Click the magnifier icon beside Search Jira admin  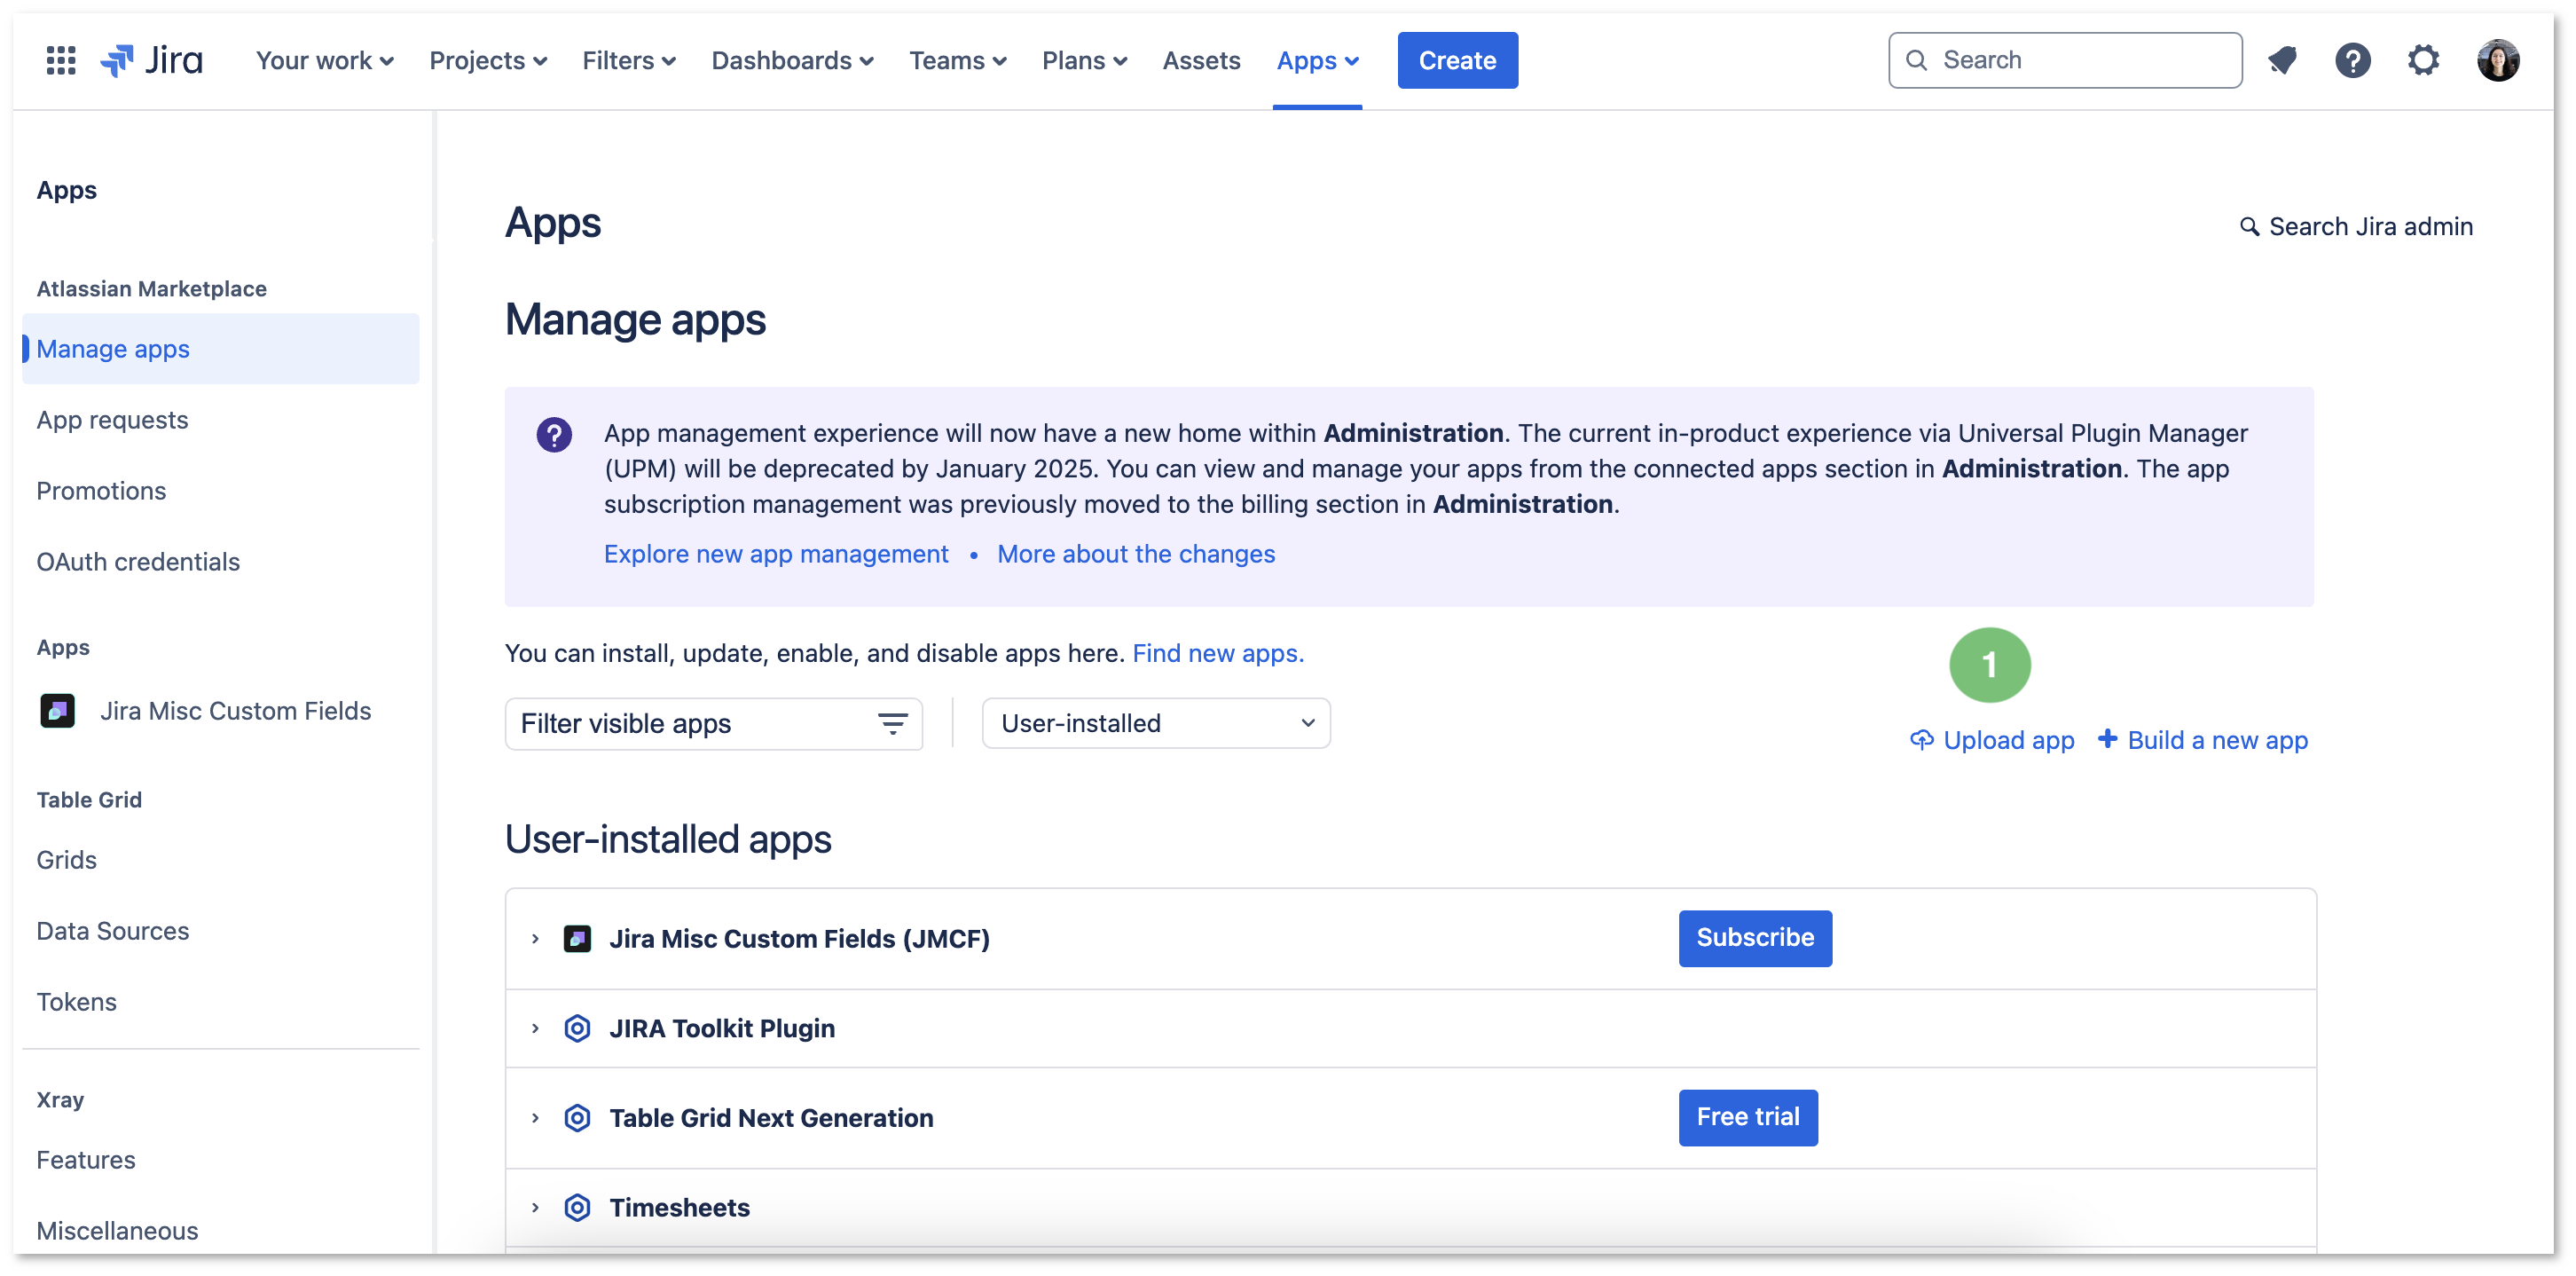click(2249, 227)
